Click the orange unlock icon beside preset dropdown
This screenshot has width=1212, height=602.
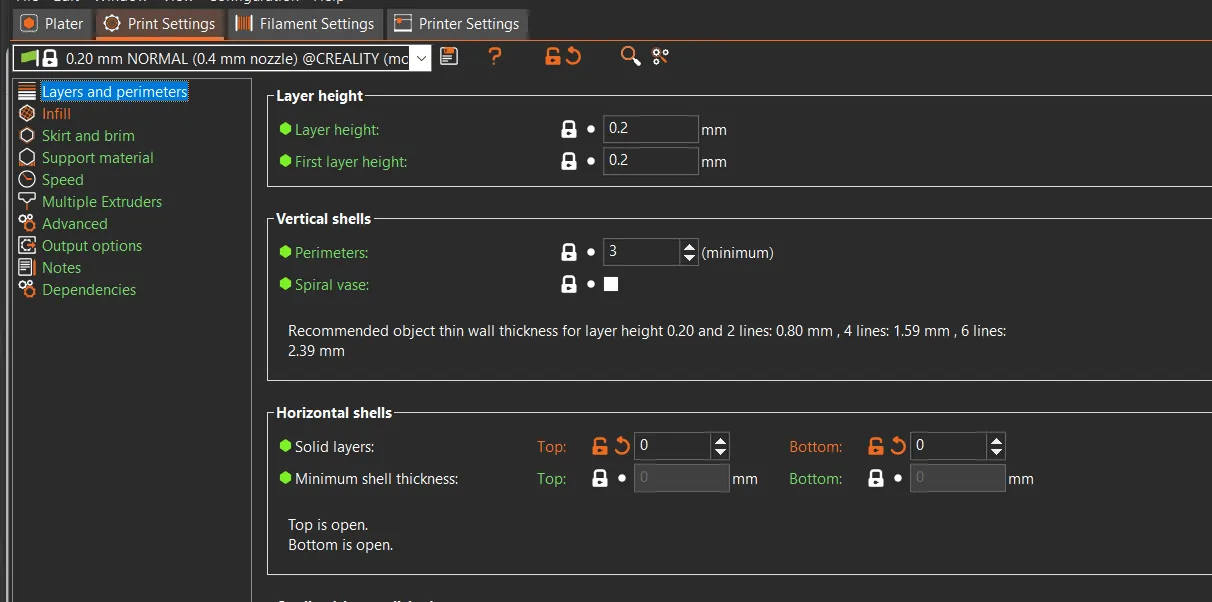tap(552, 57)
